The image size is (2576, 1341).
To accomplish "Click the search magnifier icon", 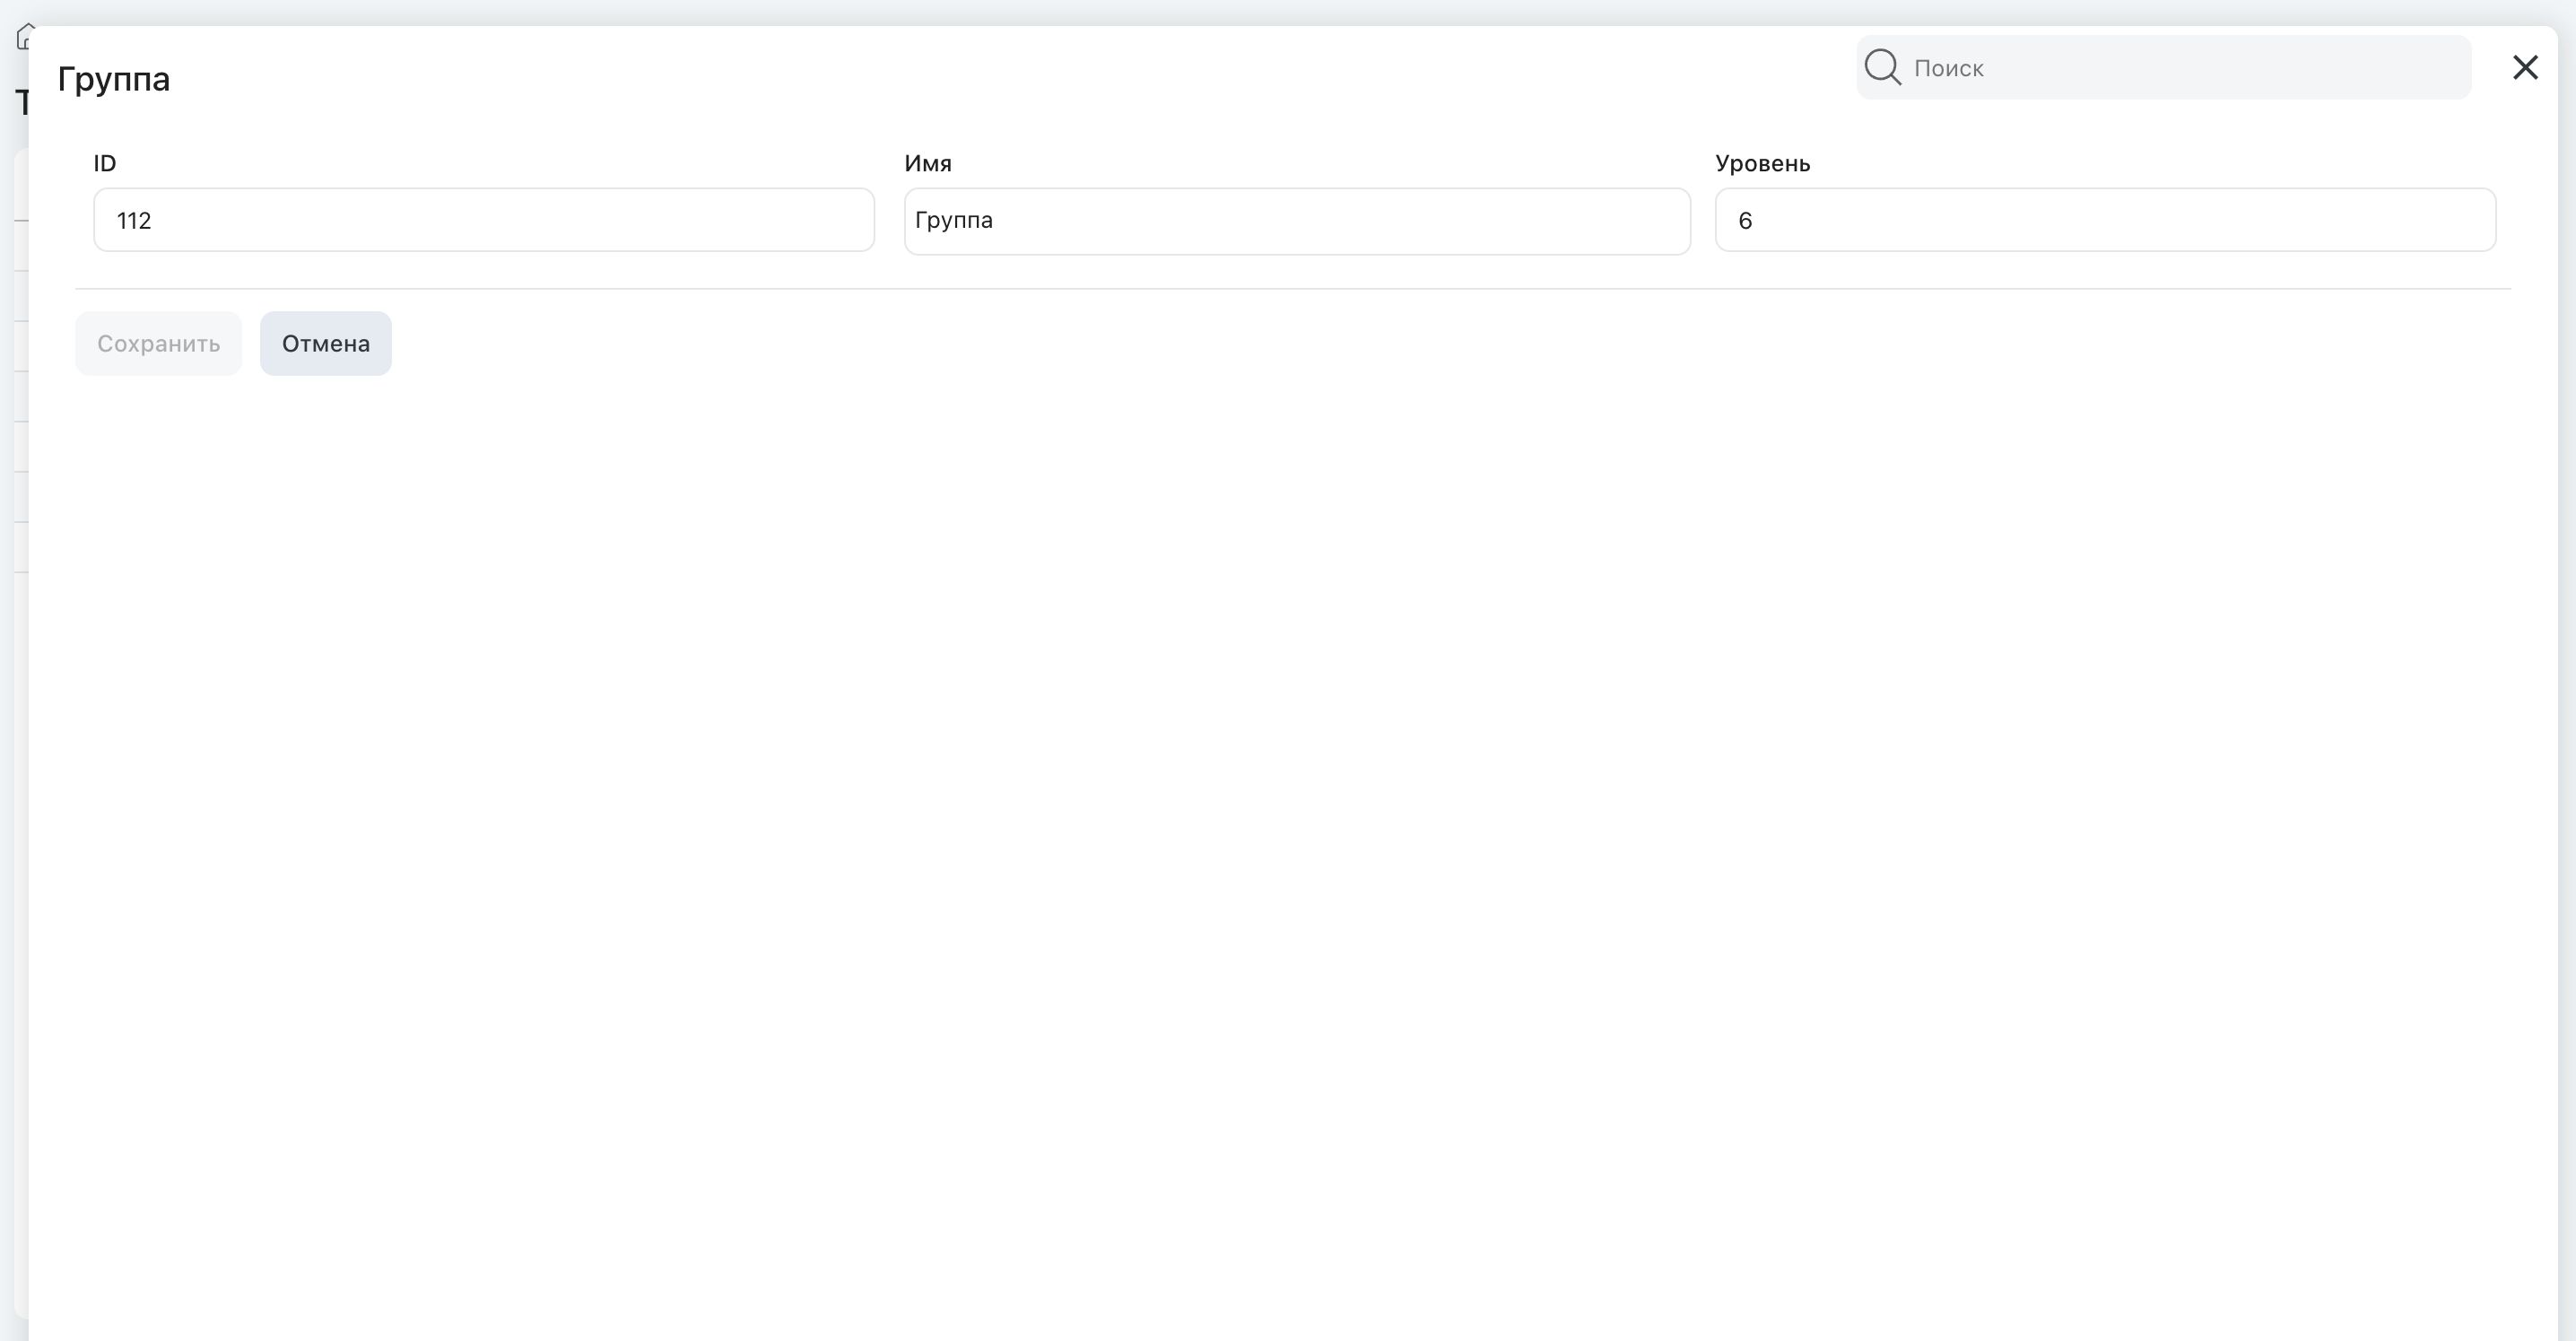I will (1882, 67).
